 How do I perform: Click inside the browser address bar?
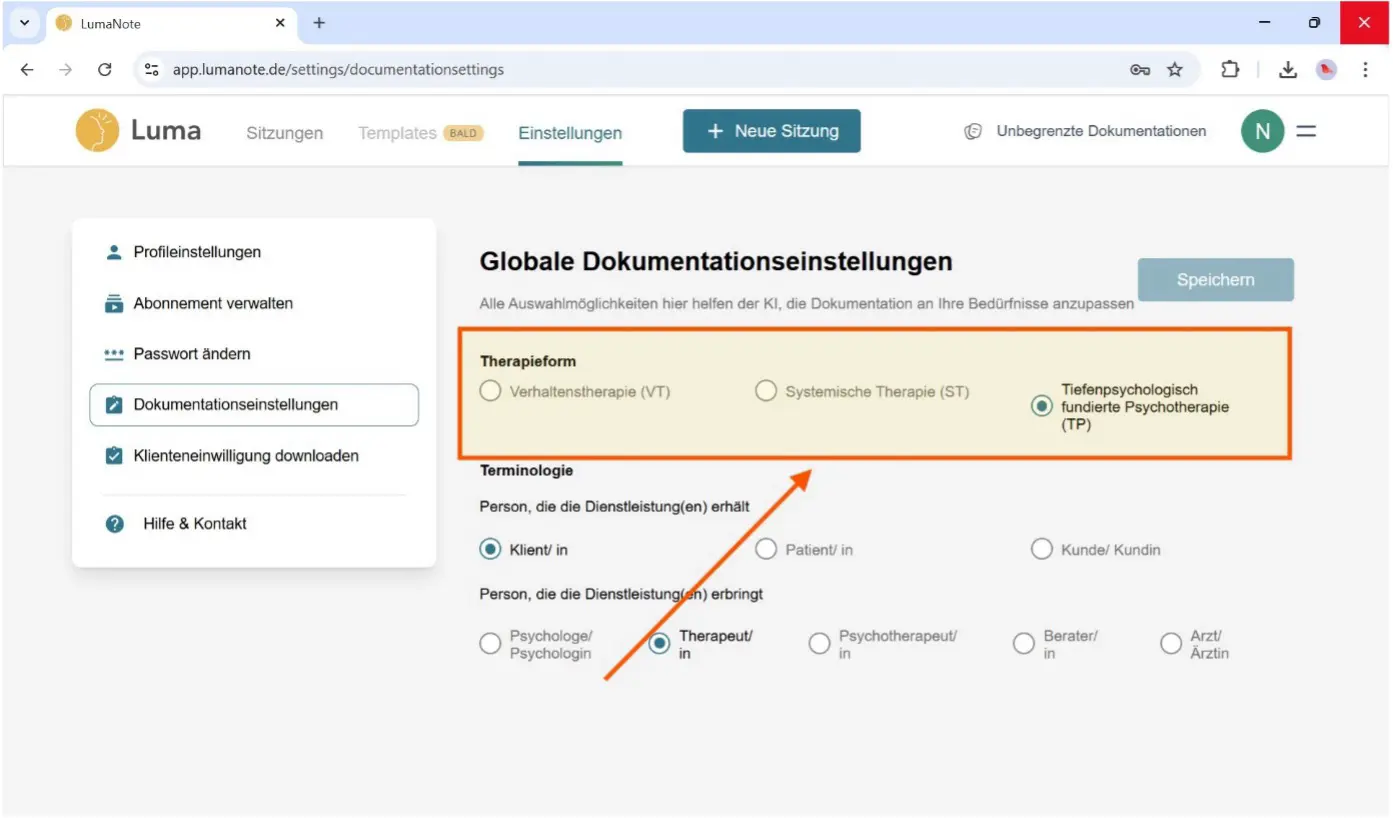coord(600,69)
